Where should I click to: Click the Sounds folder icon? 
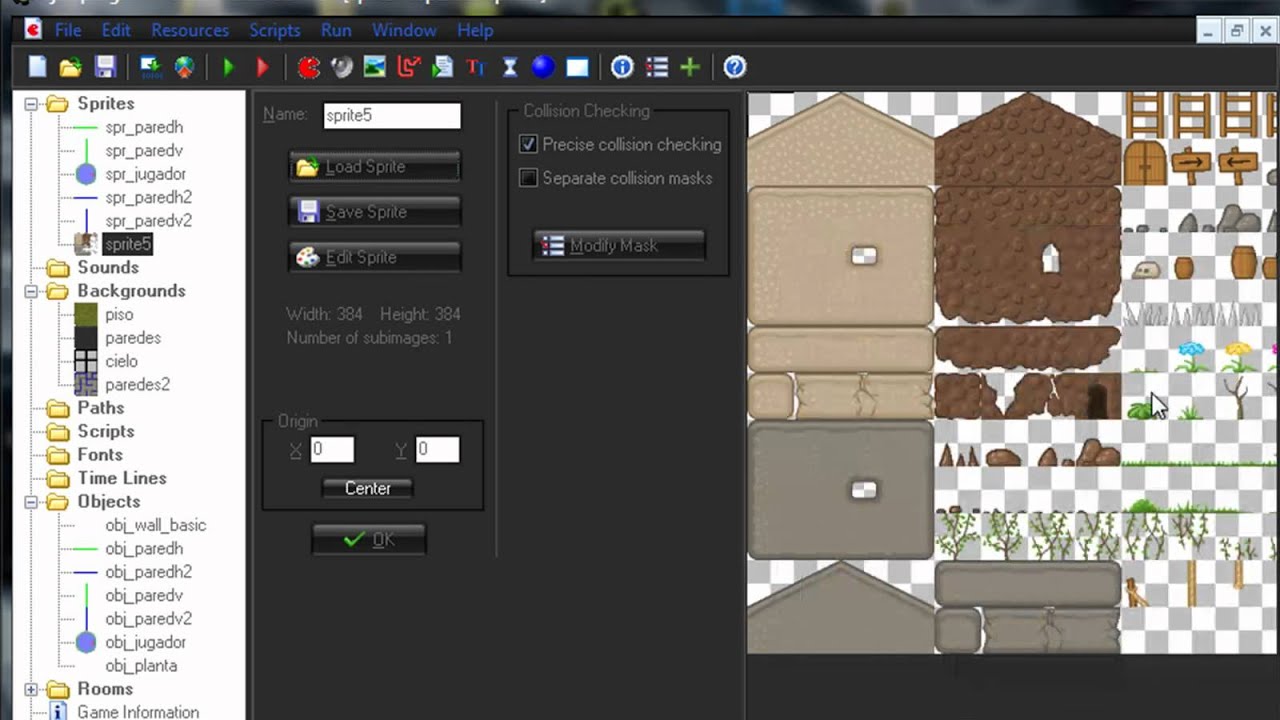click(58, 268)
